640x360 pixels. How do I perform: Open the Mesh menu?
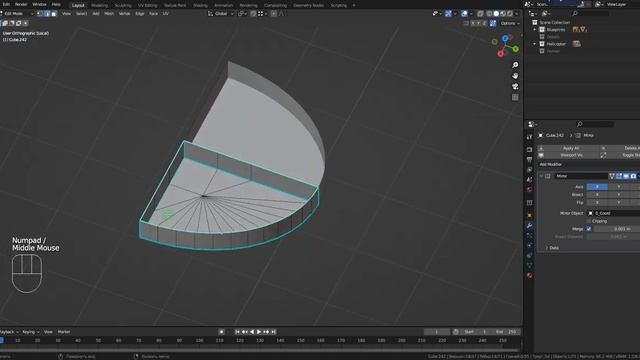(109, 13)
